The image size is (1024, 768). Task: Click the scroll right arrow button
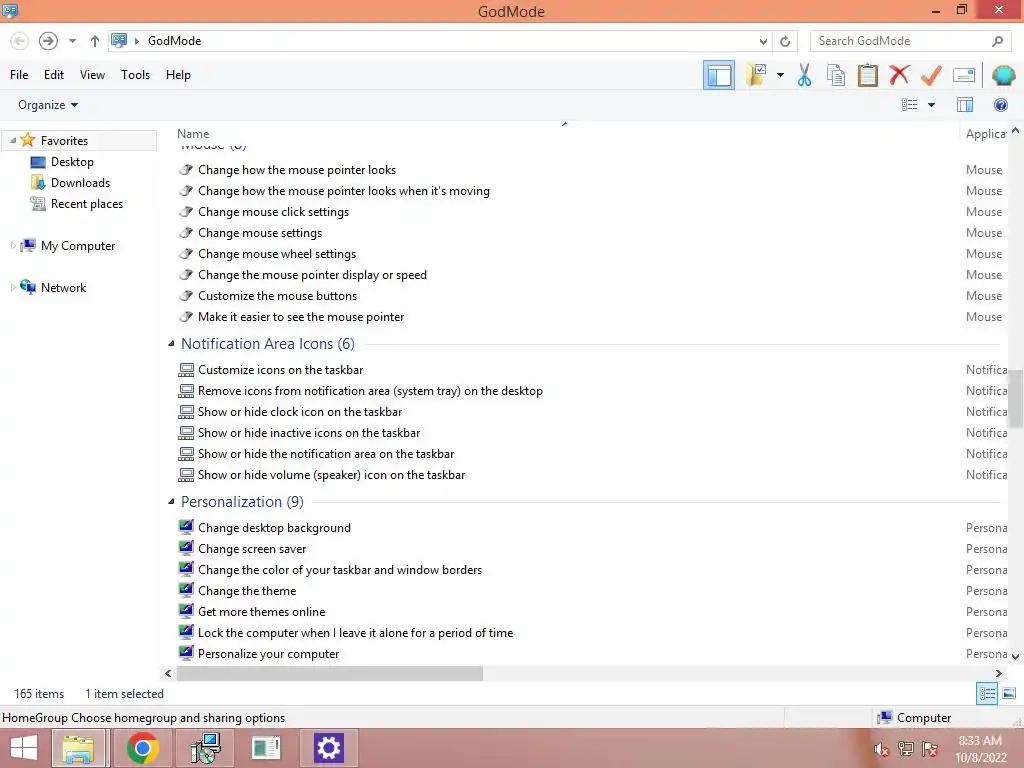pos(999,673)
